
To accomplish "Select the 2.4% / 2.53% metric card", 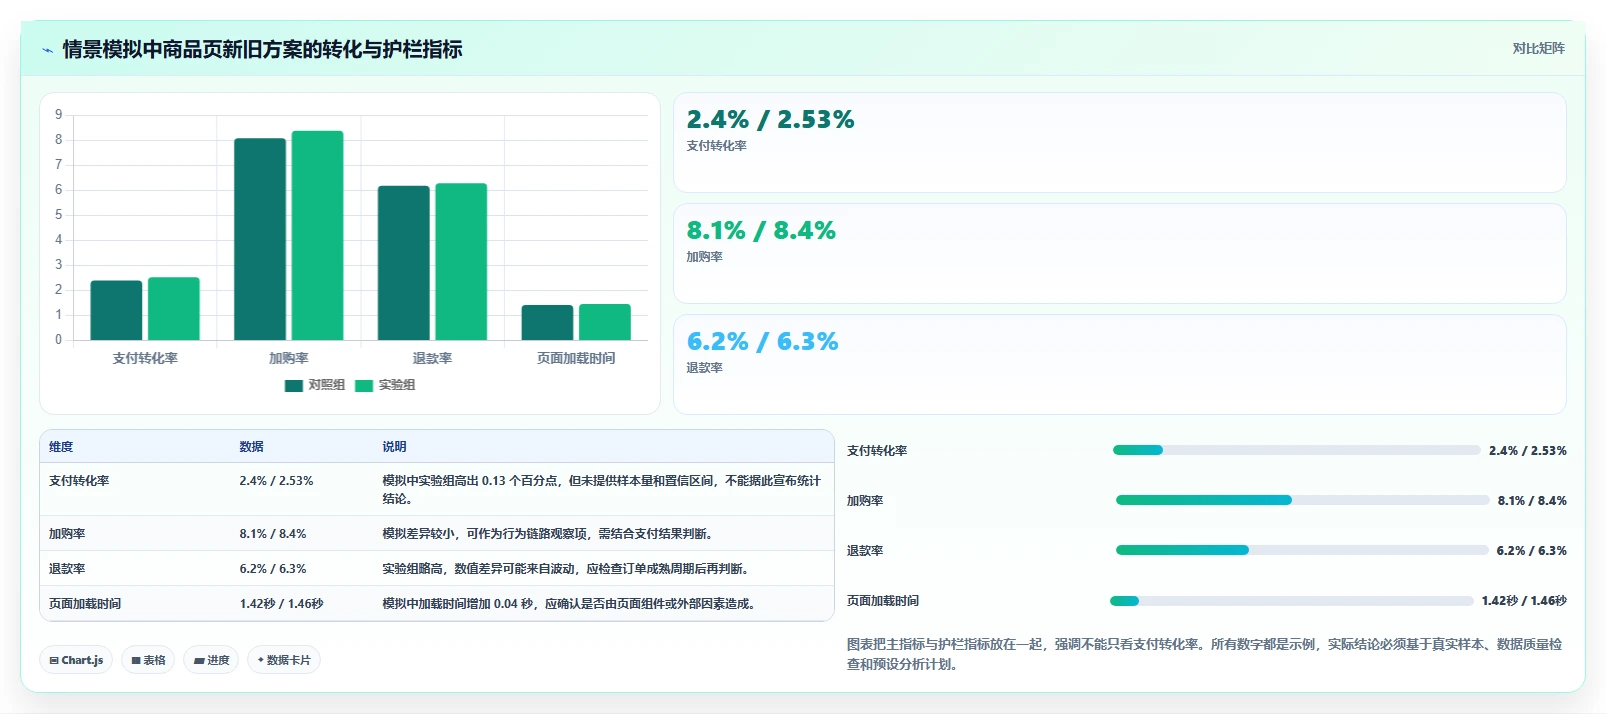I will pos(1120,142).
